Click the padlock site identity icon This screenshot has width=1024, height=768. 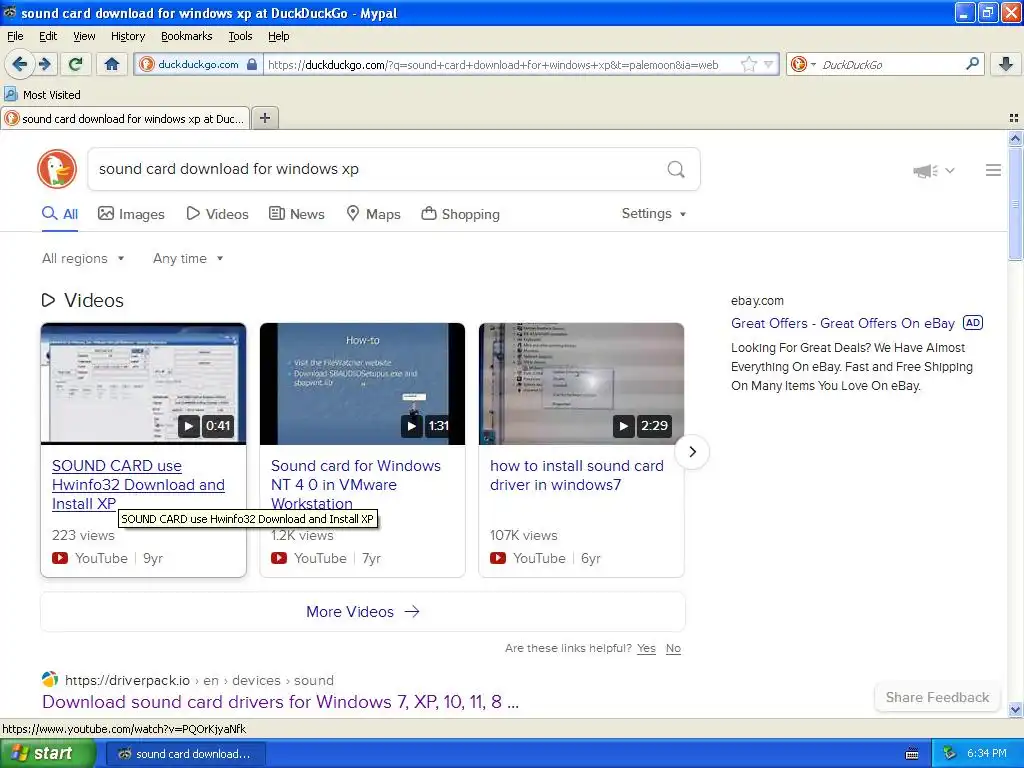[x=252, y=64]
